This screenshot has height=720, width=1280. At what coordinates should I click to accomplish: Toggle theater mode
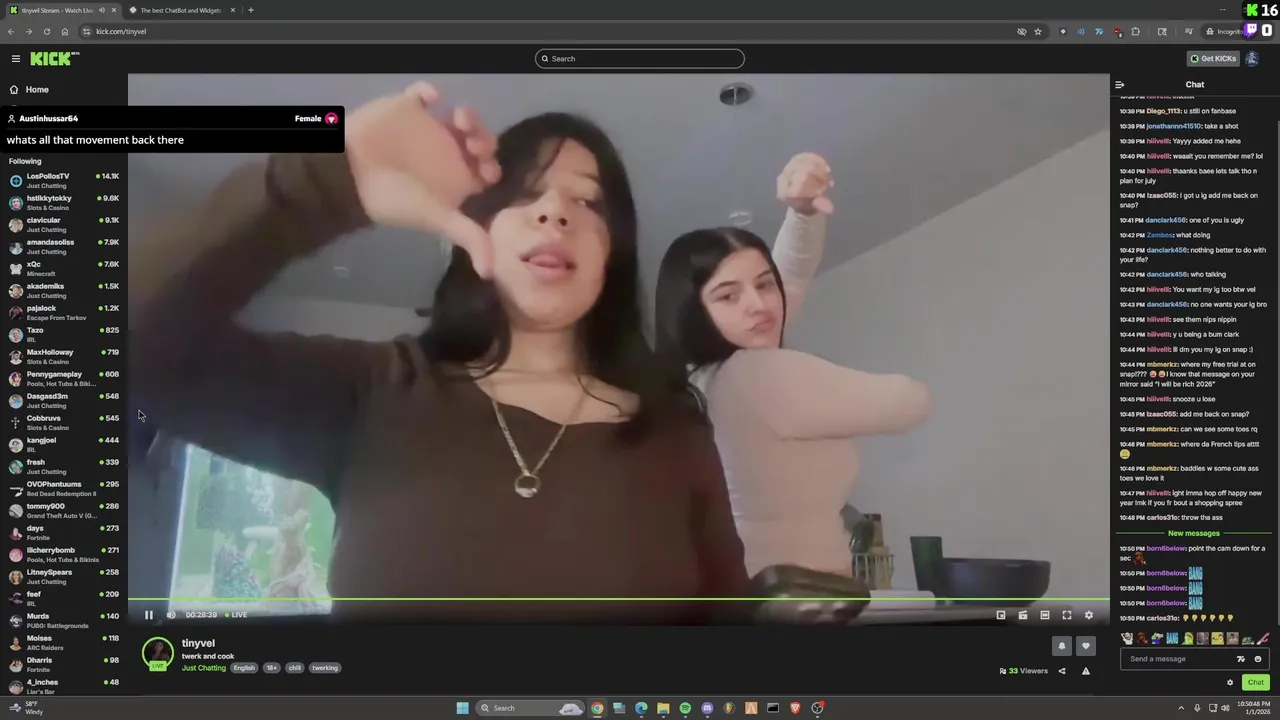(x=1045, y=615)
